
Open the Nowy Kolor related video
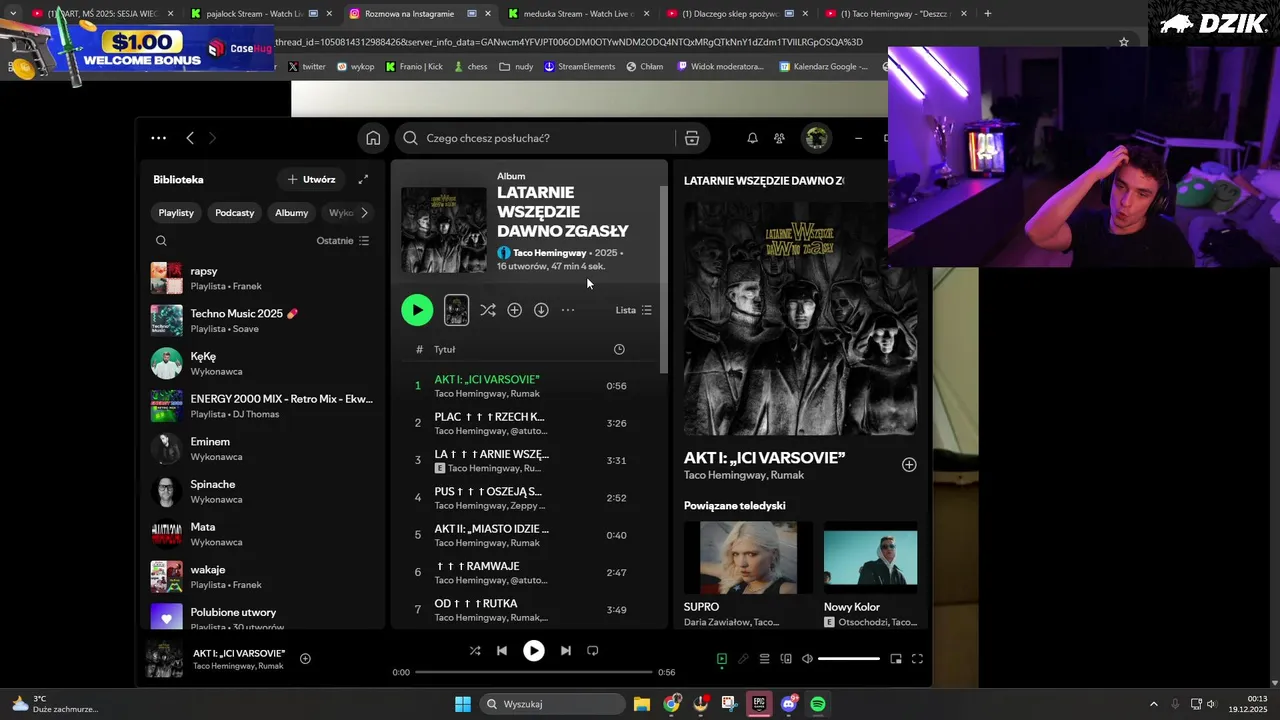pos(870,557)
